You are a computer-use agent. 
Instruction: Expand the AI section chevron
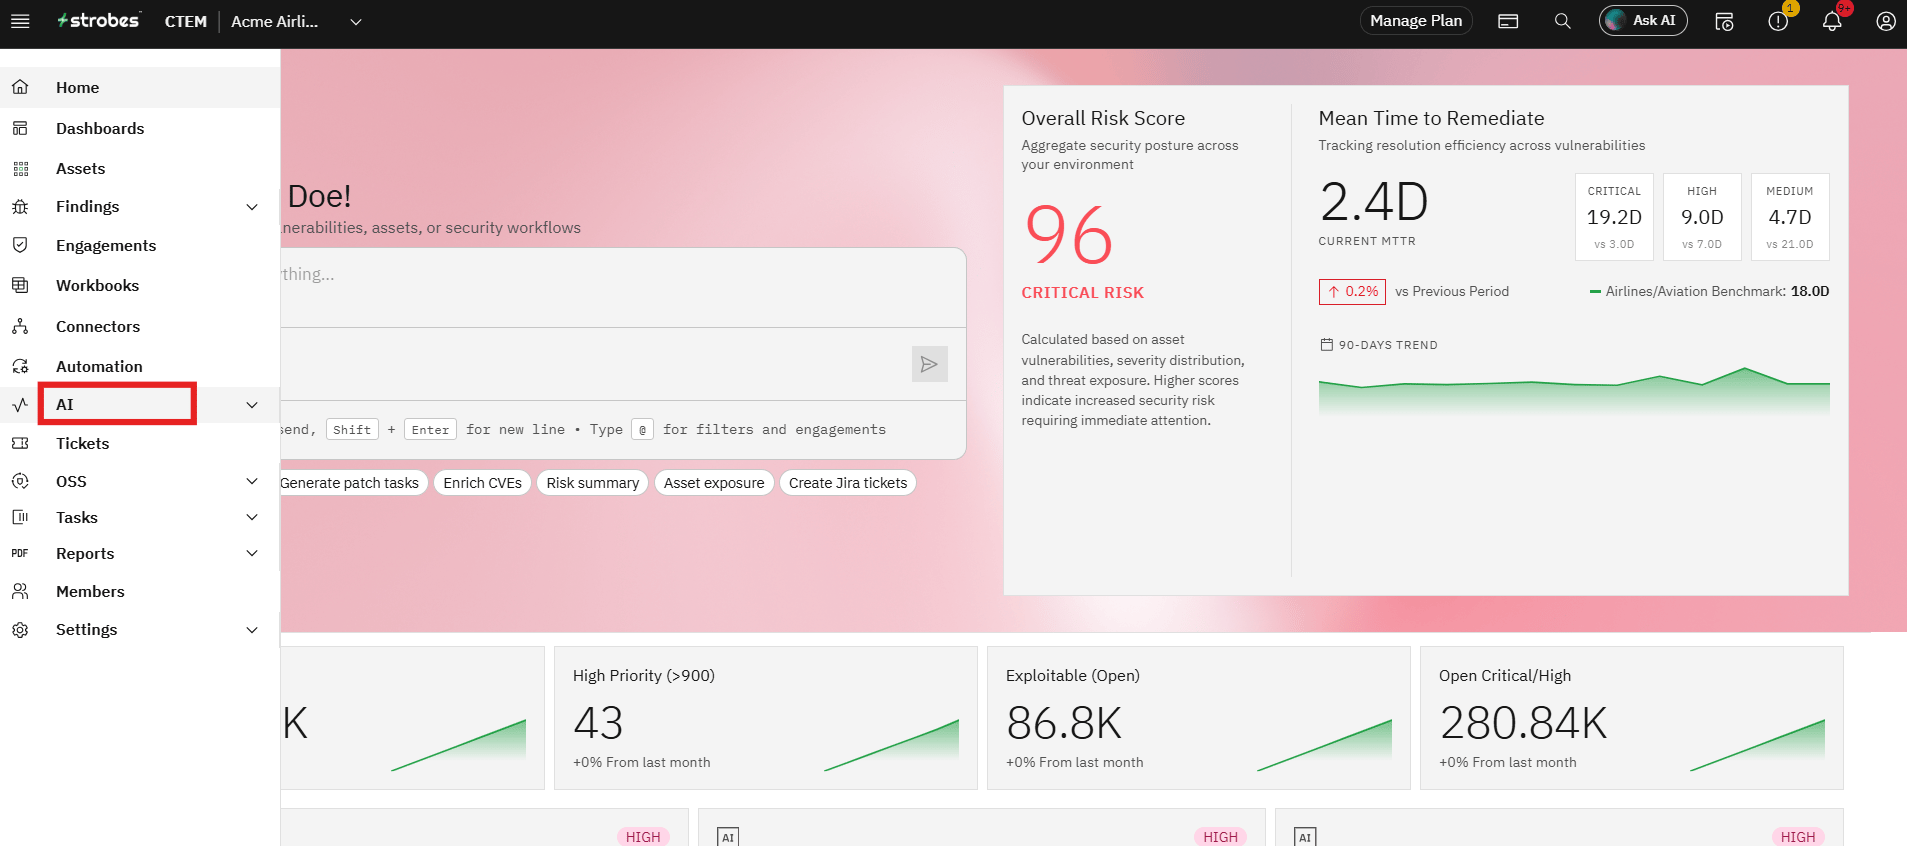coord(252,405)
